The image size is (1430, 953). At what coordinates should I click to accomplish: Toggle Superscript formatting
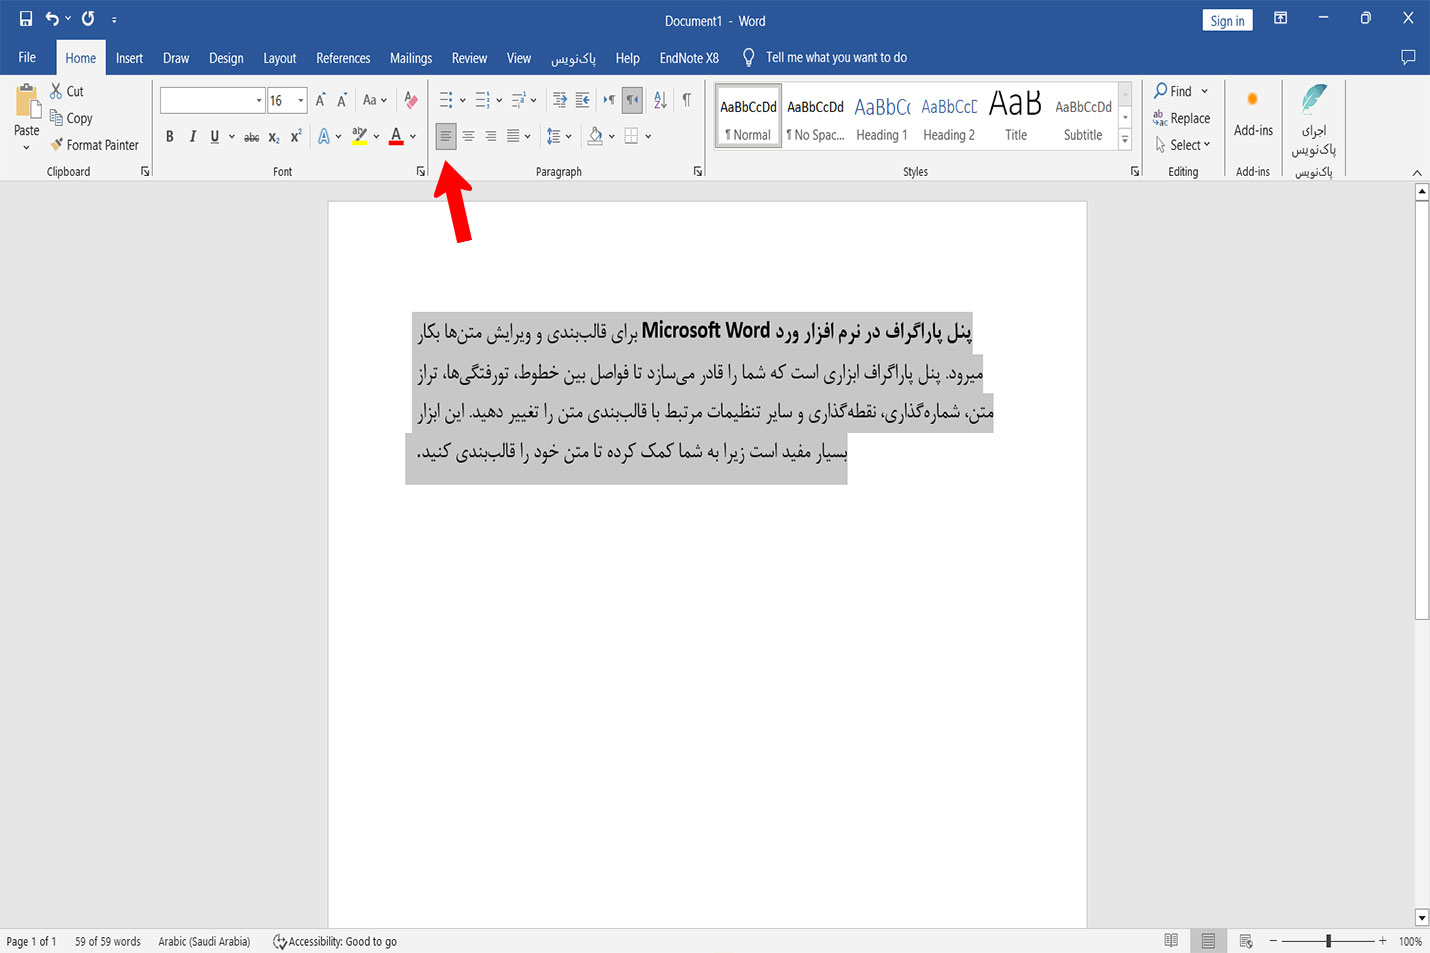tap(296, 136)
